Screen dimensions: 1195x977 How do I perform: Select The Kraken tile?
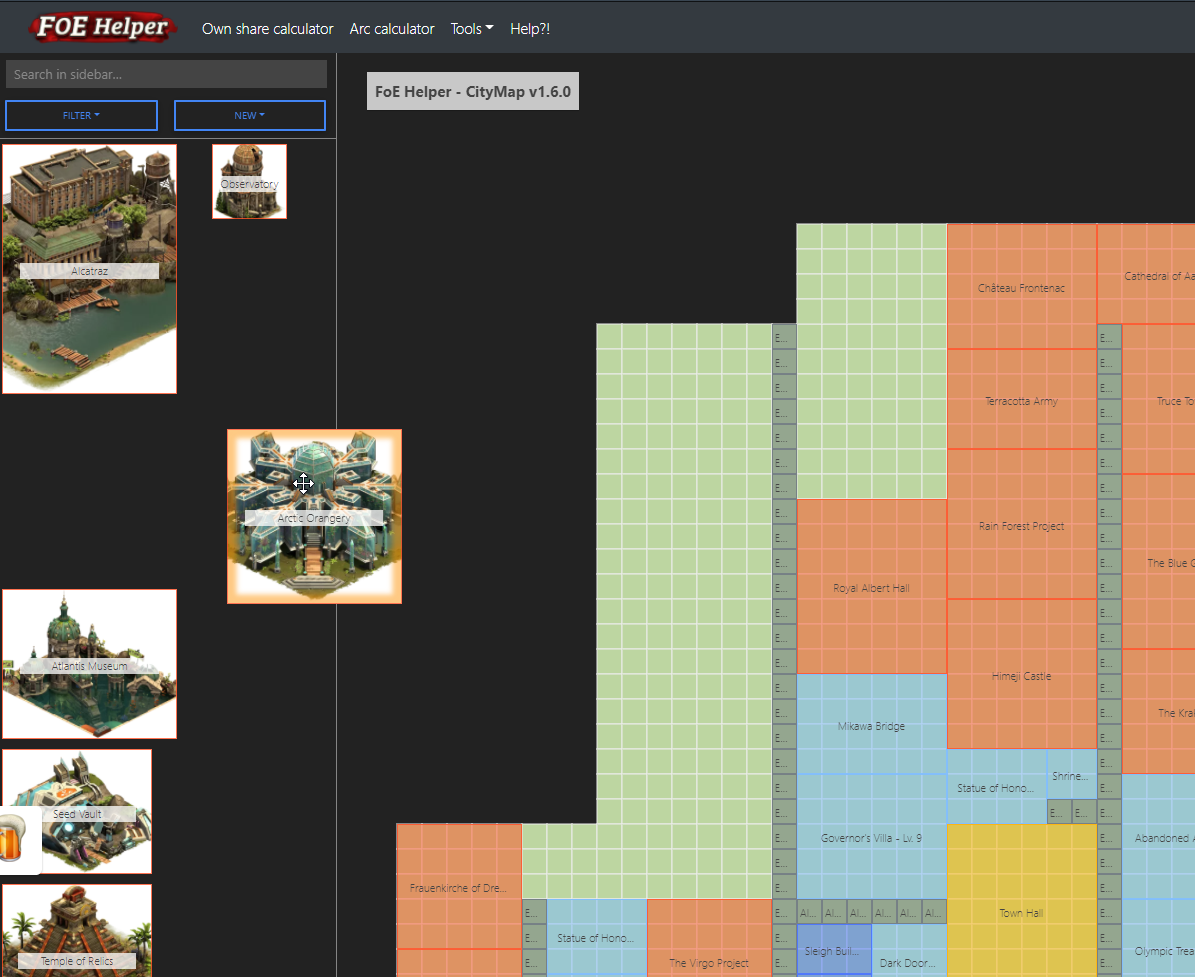(1158, 712)
